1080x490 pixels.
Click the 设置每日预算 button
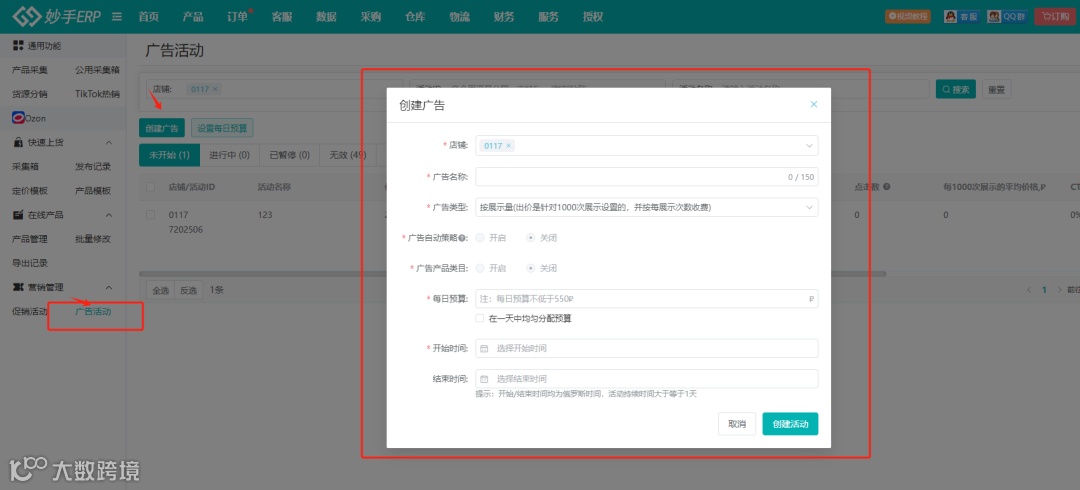(x=222, y=127)
